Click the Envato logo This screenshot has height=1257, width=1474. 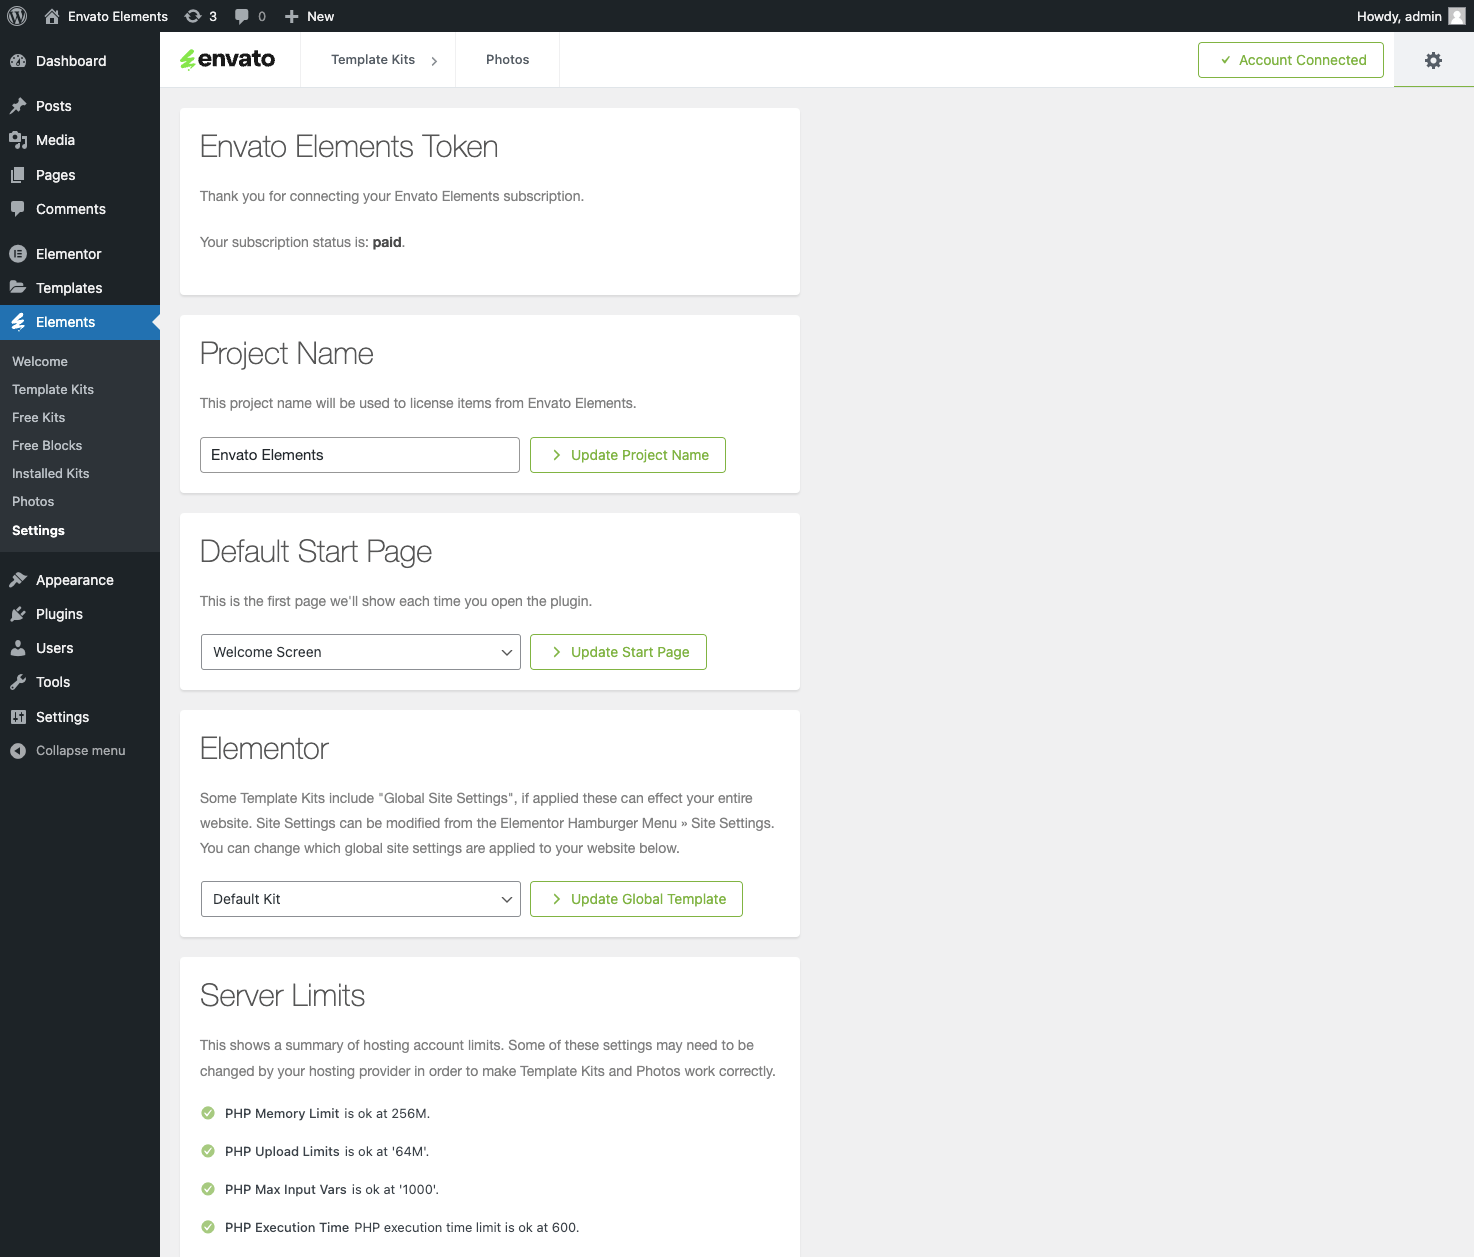228,59
